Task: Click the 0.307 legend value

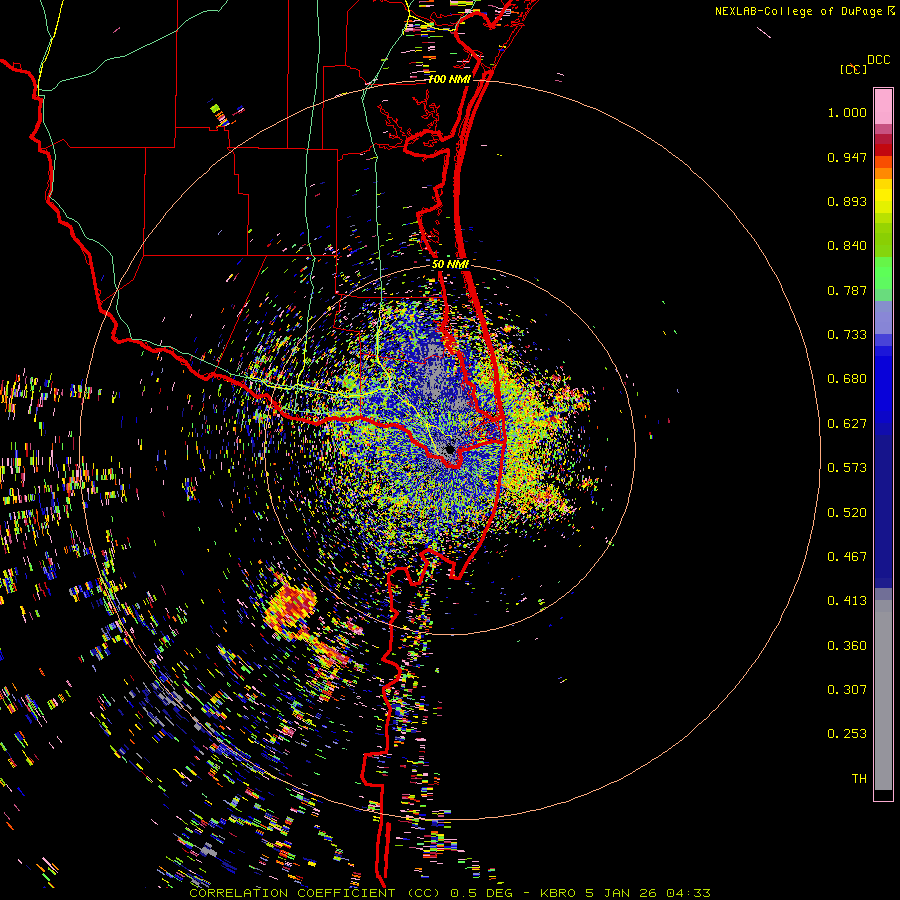Action: click(x=847, y=690)
